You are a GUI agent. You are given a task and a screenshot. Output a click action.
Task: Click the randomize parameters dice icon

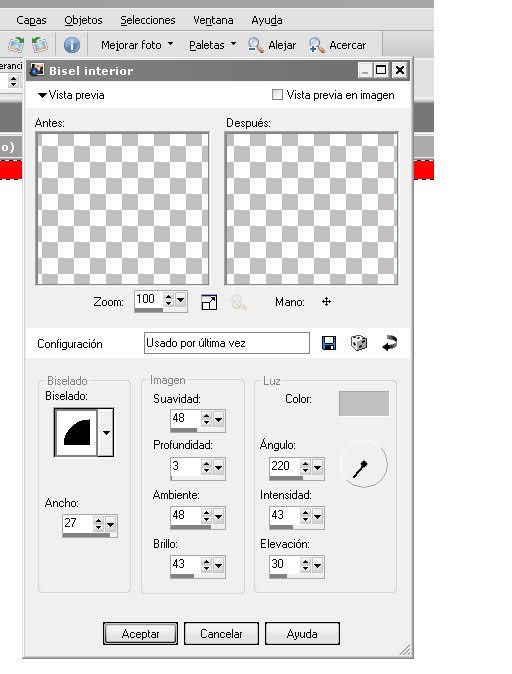click(x=359, y=343)
